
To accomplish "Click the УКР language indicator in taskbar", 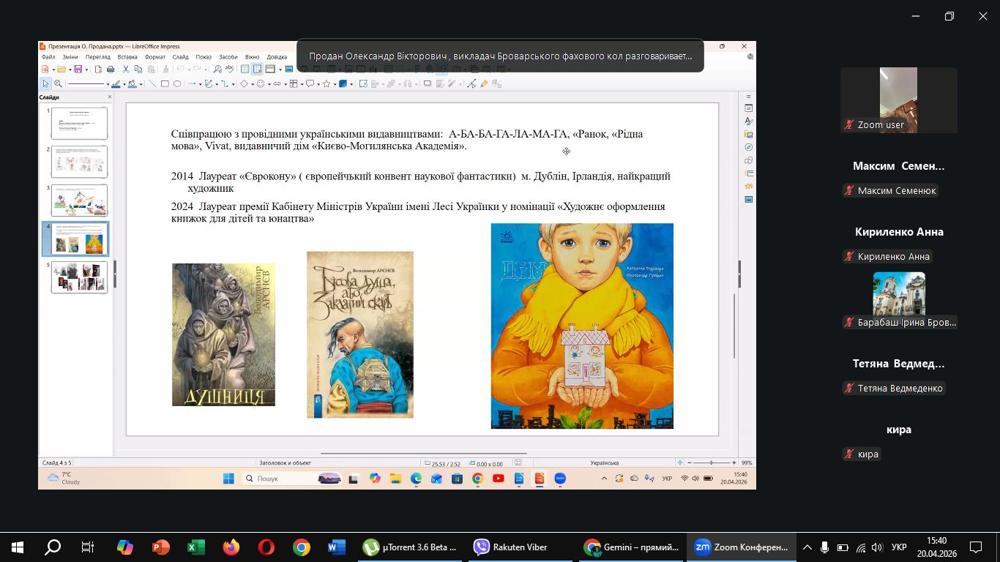I will tap(899, 547).
